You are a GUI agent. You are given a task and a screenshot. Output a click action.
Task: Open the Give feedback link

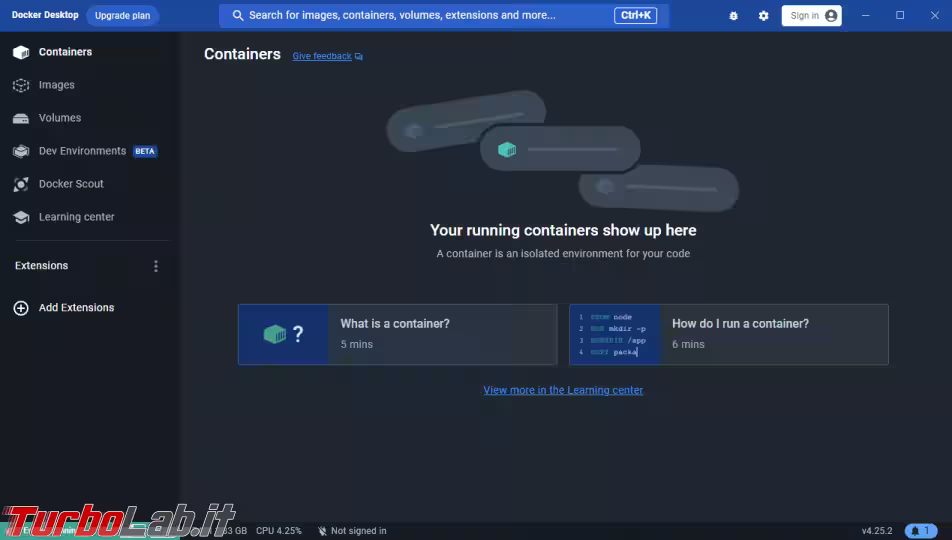(322, 56)
